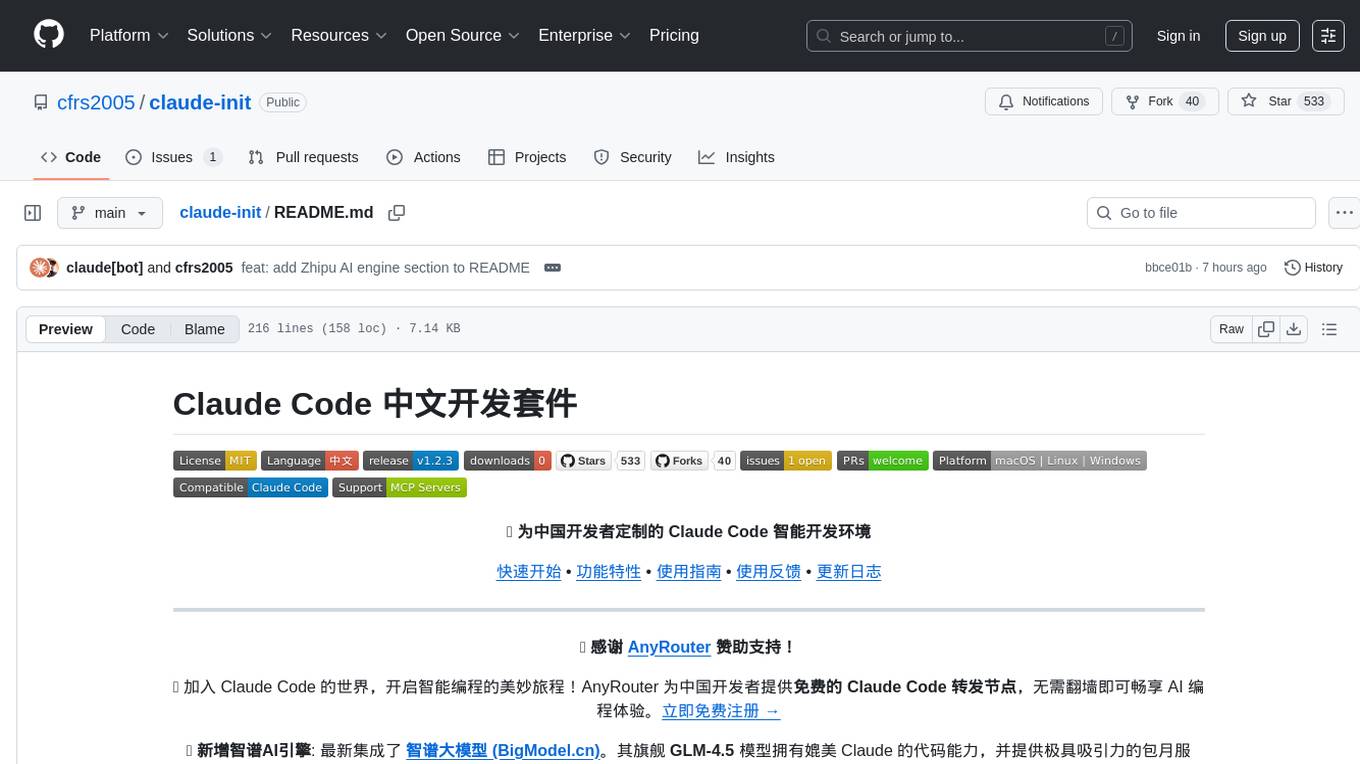Collapse the file tree side panel
1360x764 pixels.
[33, 213]
